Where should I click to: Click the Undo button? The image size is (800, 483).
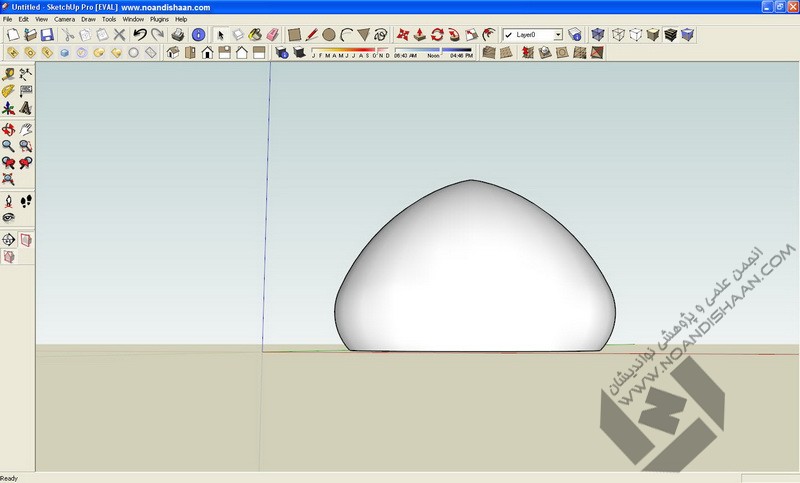(139, 35)
